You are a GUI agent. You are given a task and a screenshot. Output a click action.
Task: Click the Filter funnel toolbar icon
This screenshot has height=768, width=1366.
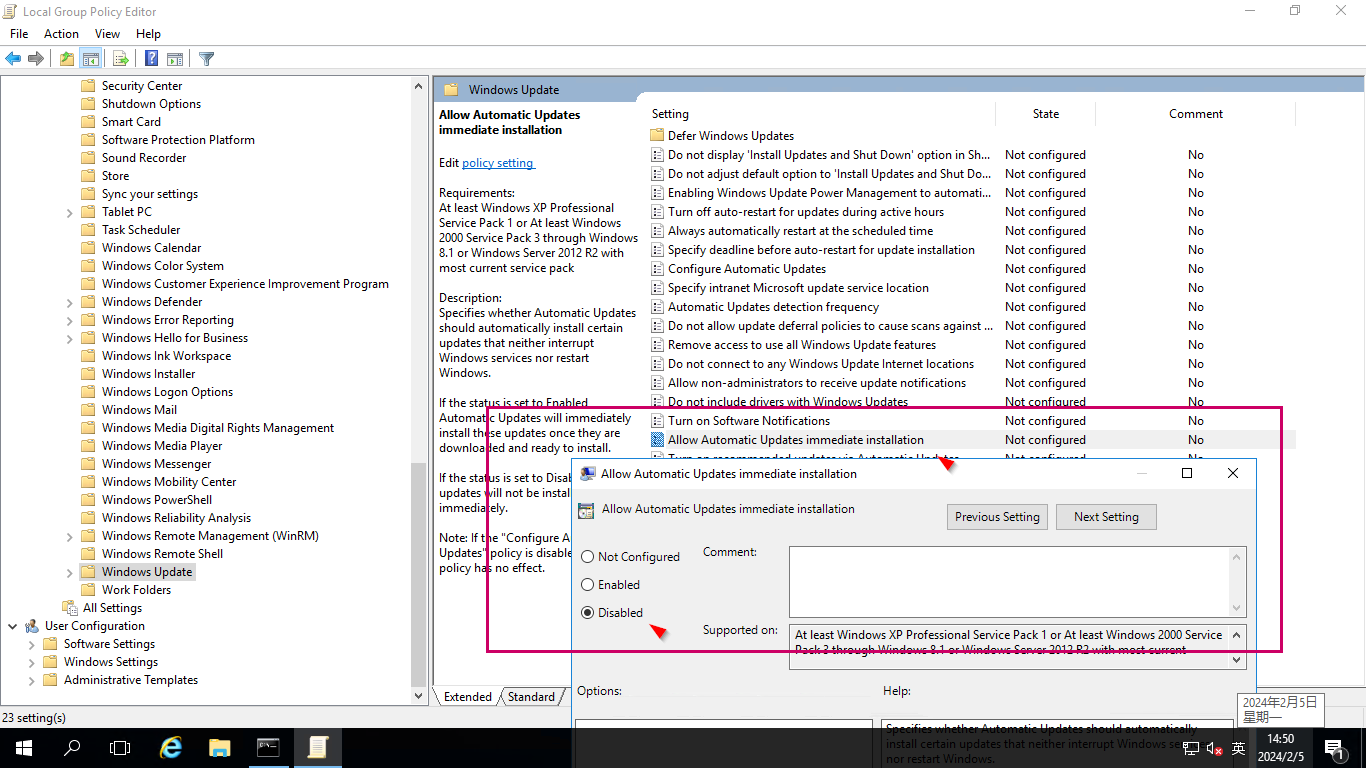pyautogui.click(x=206, y=59)
